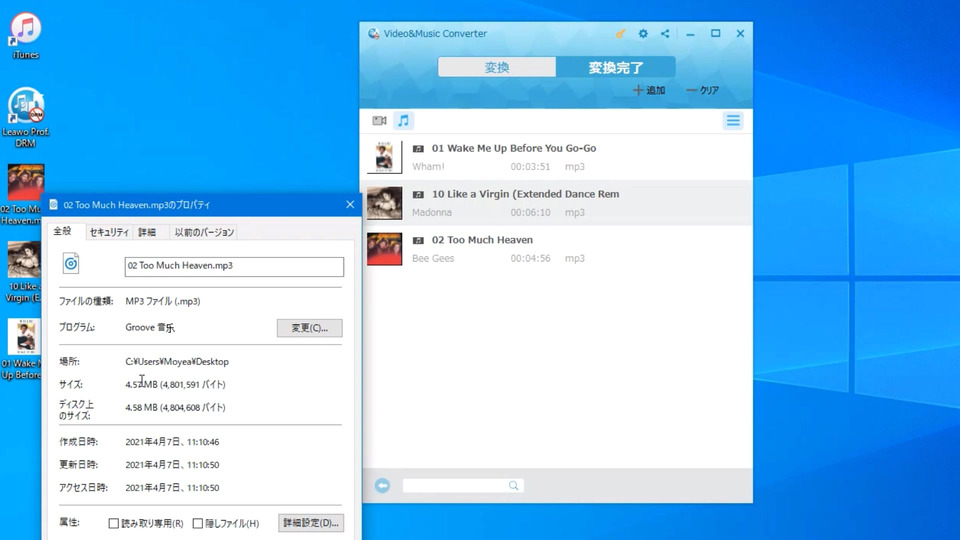Open iTunes desktop shortcut
This screenshot has height=540, width=960.
pos(25,36)
